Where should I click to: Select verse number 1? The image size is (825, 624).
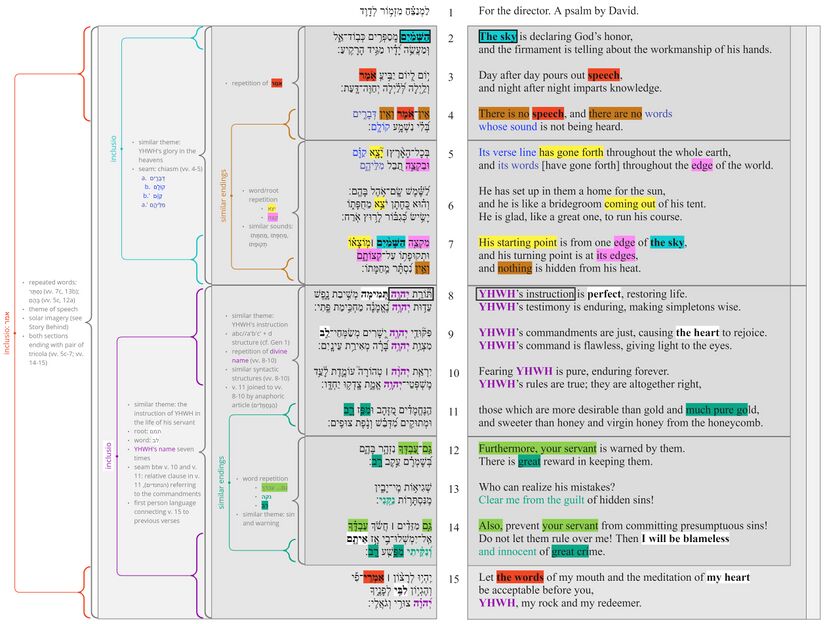point(451,12)
